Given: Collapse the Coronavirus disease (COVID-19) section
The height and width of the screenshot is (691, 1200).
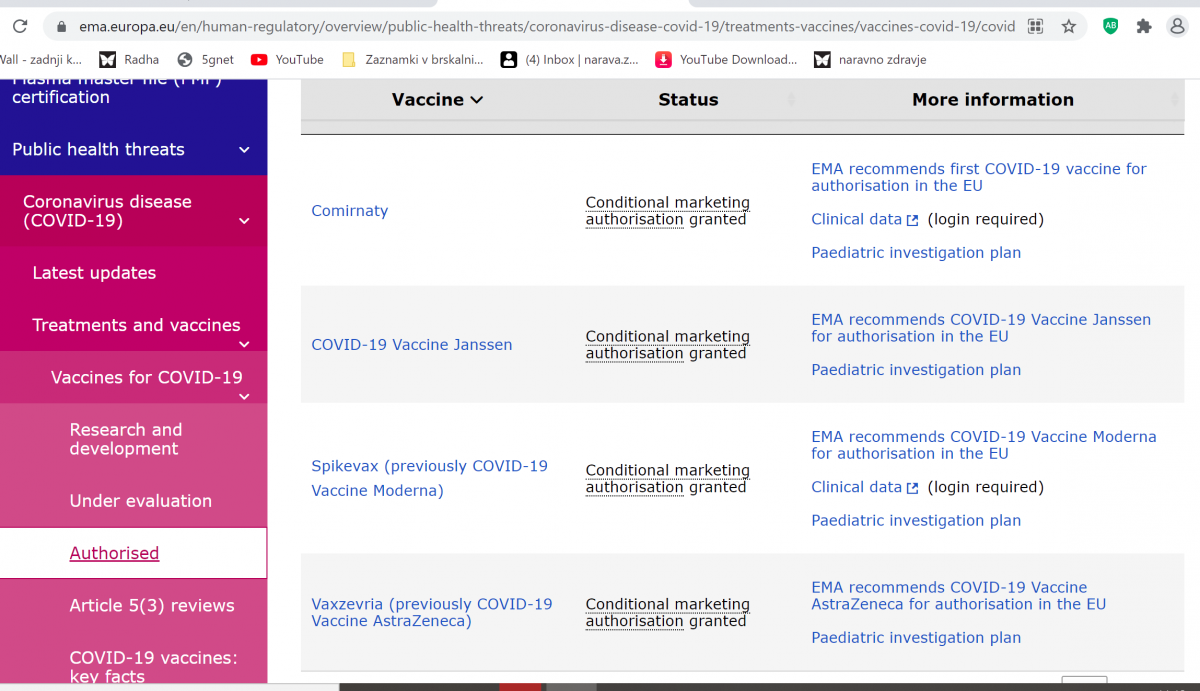Looking at the screenshot, I should (244, 221).
